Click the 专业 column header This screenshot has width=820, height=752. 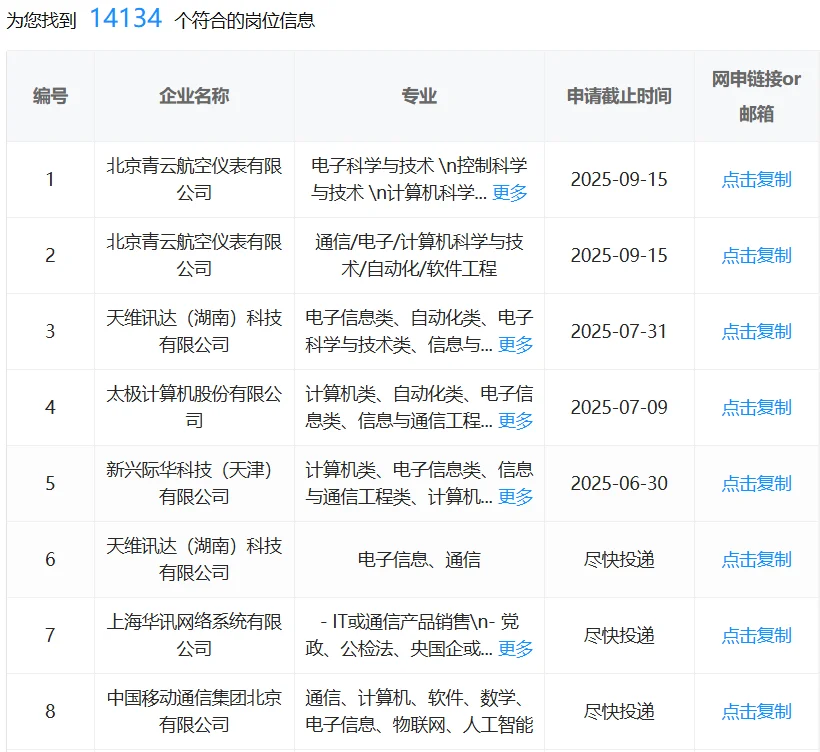coord(419,96)
